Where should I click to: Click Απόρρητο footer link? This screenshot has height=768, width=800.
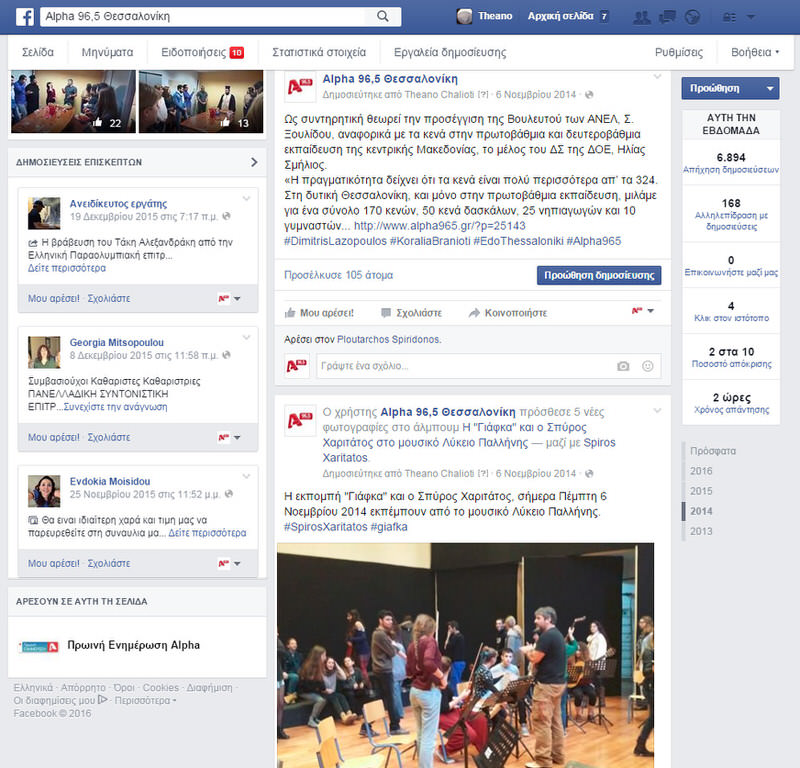(x=83, y=687)
